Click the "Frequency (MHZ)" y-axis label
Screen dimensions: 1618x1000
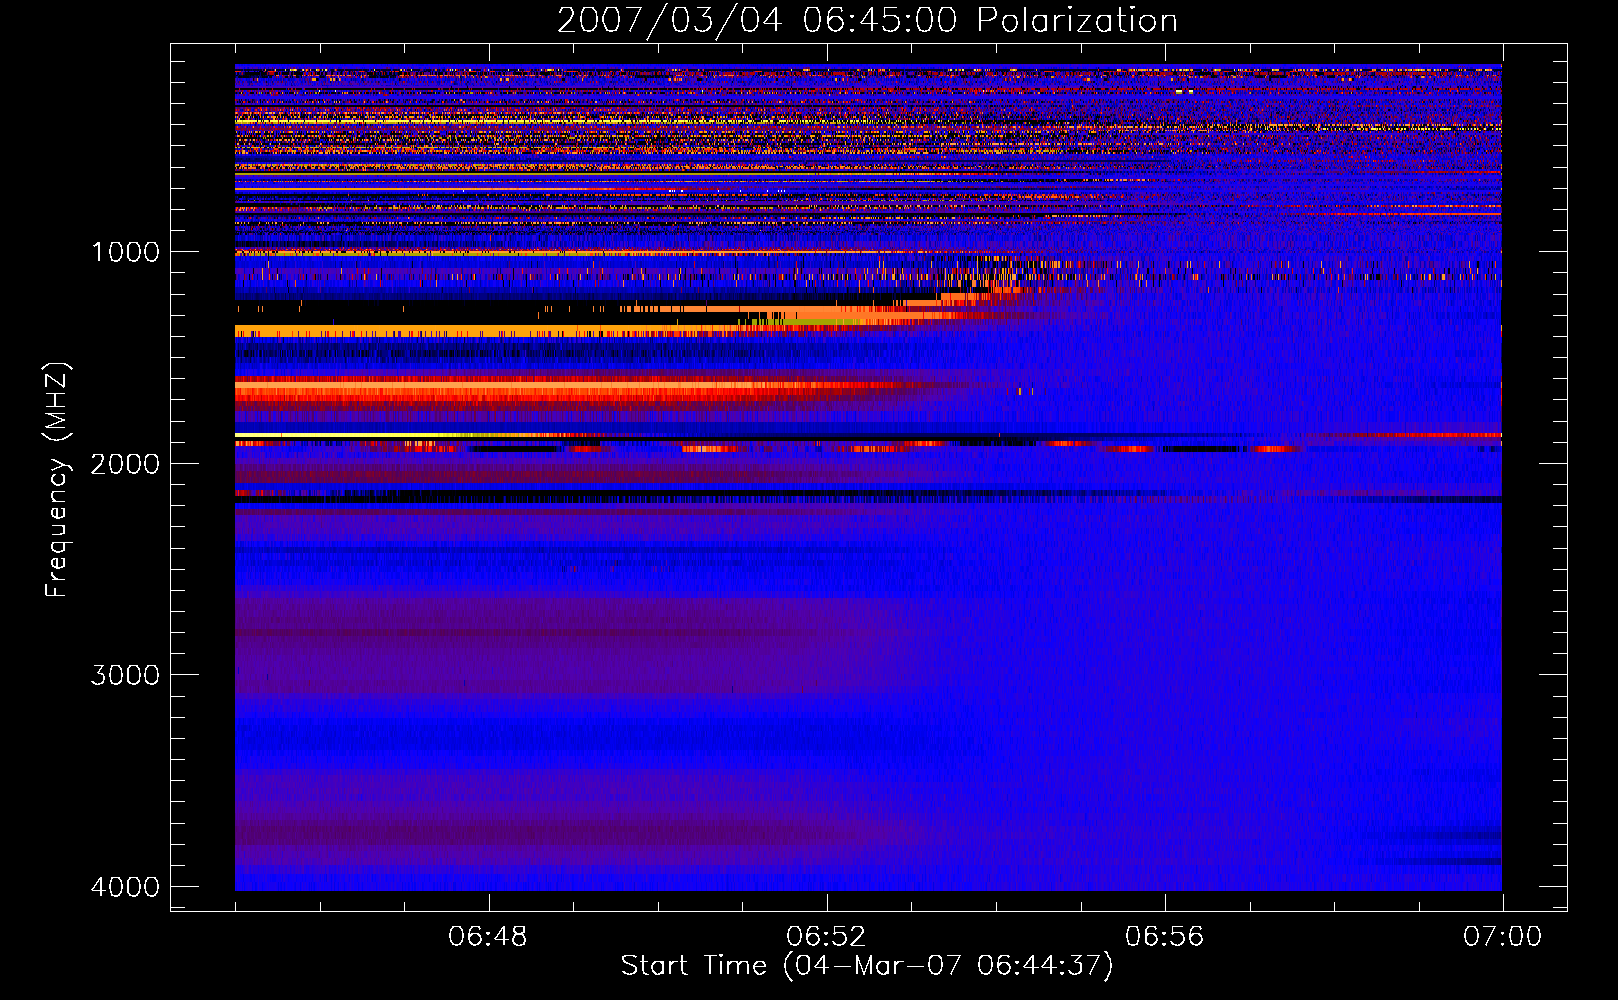click(57, 480)
